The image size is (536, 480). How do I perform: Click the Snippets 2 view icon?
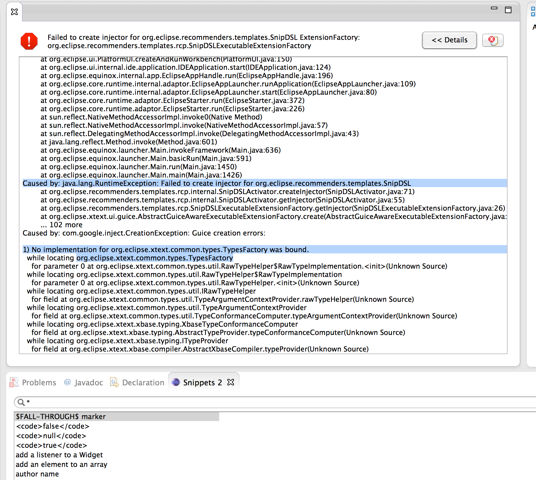coord(176,382)
